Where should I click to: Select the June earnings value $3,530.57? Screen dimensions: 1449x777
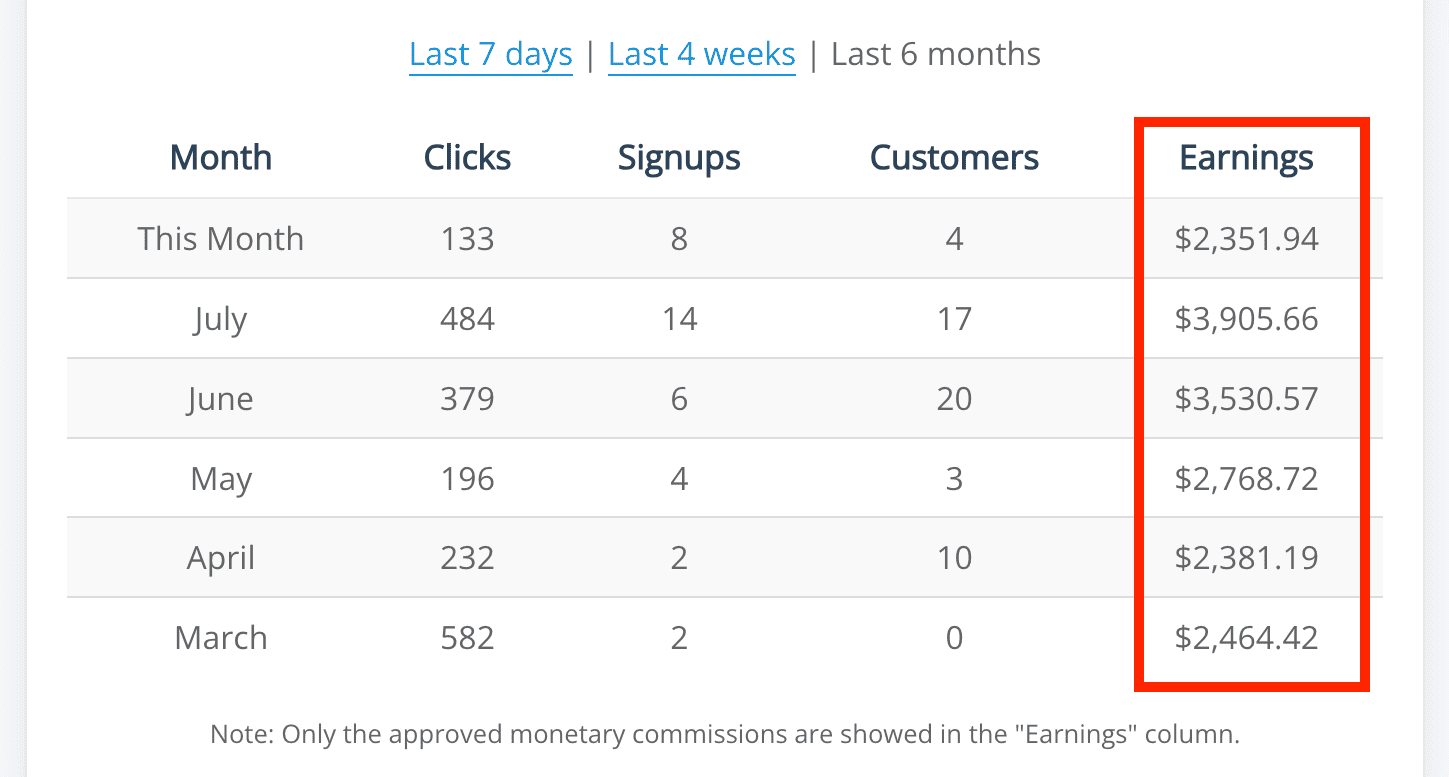click(1246, 398)
